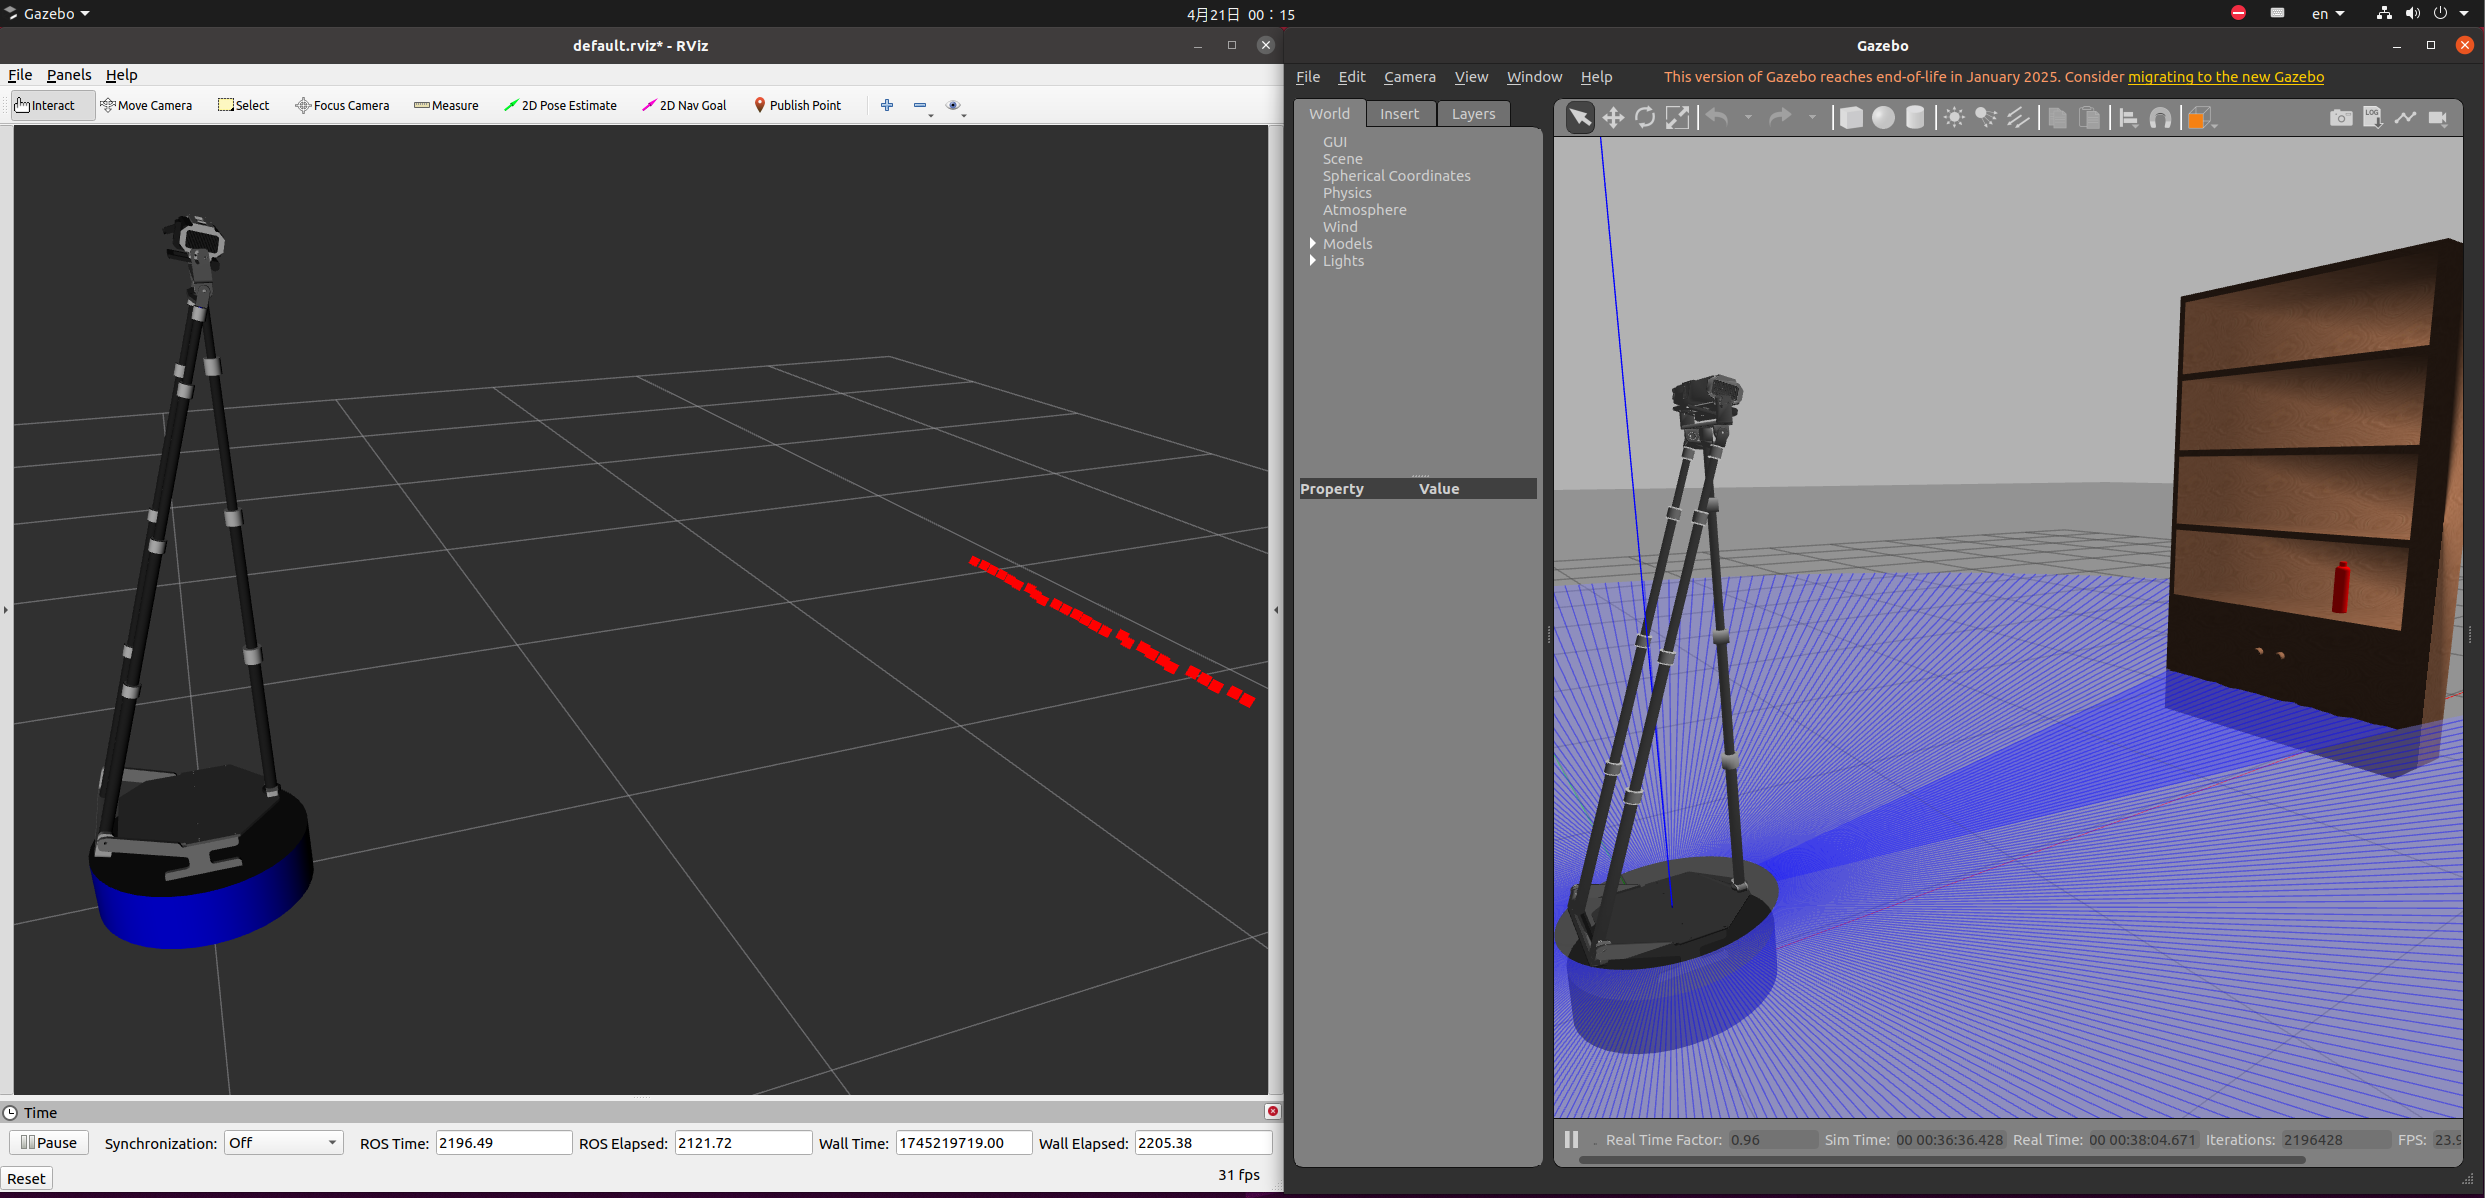Open the plot utility icon in Gazebo

coord(2405,118)
